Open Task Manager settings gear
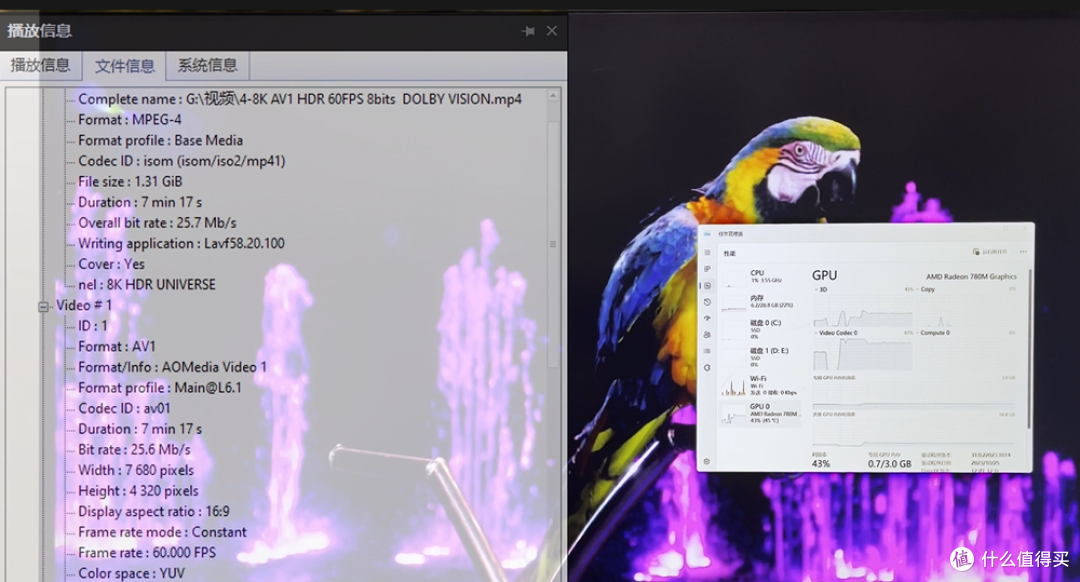This screenshot has height=582, width=1080. [x=707, y=461]
